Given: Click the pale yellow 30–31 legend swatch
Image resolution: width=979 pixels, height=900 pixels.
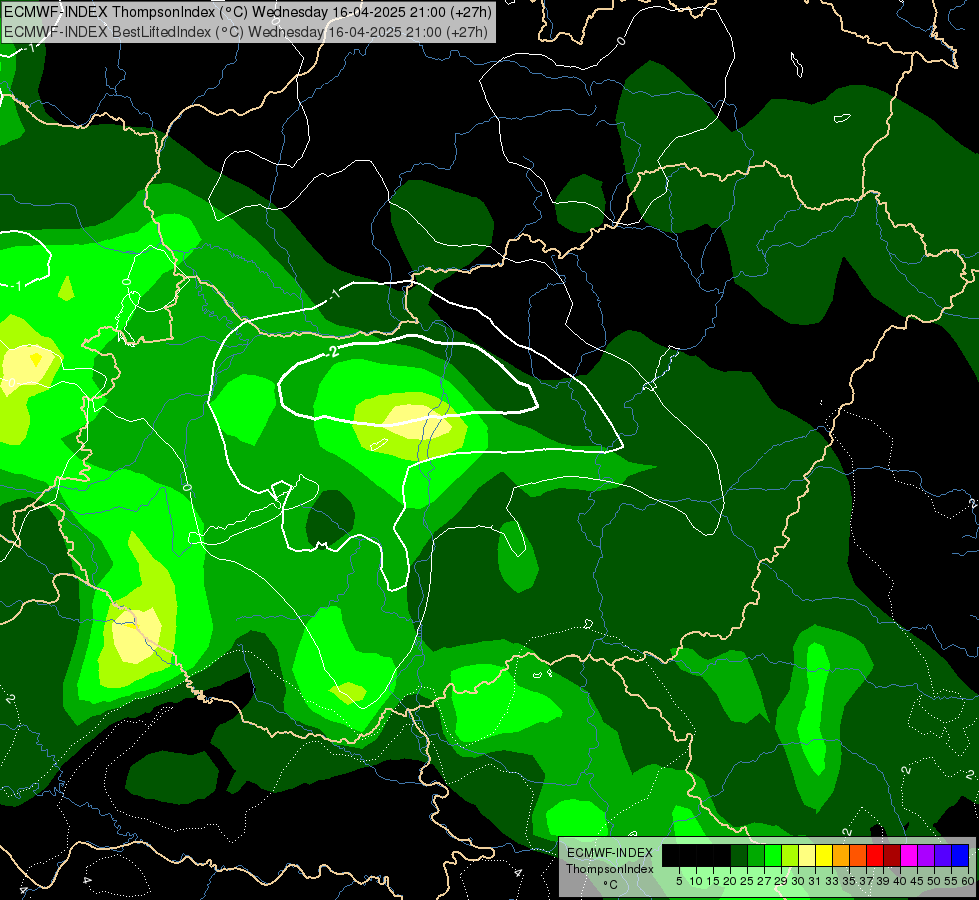Looking at the screenshot, I should click(807, 855).
